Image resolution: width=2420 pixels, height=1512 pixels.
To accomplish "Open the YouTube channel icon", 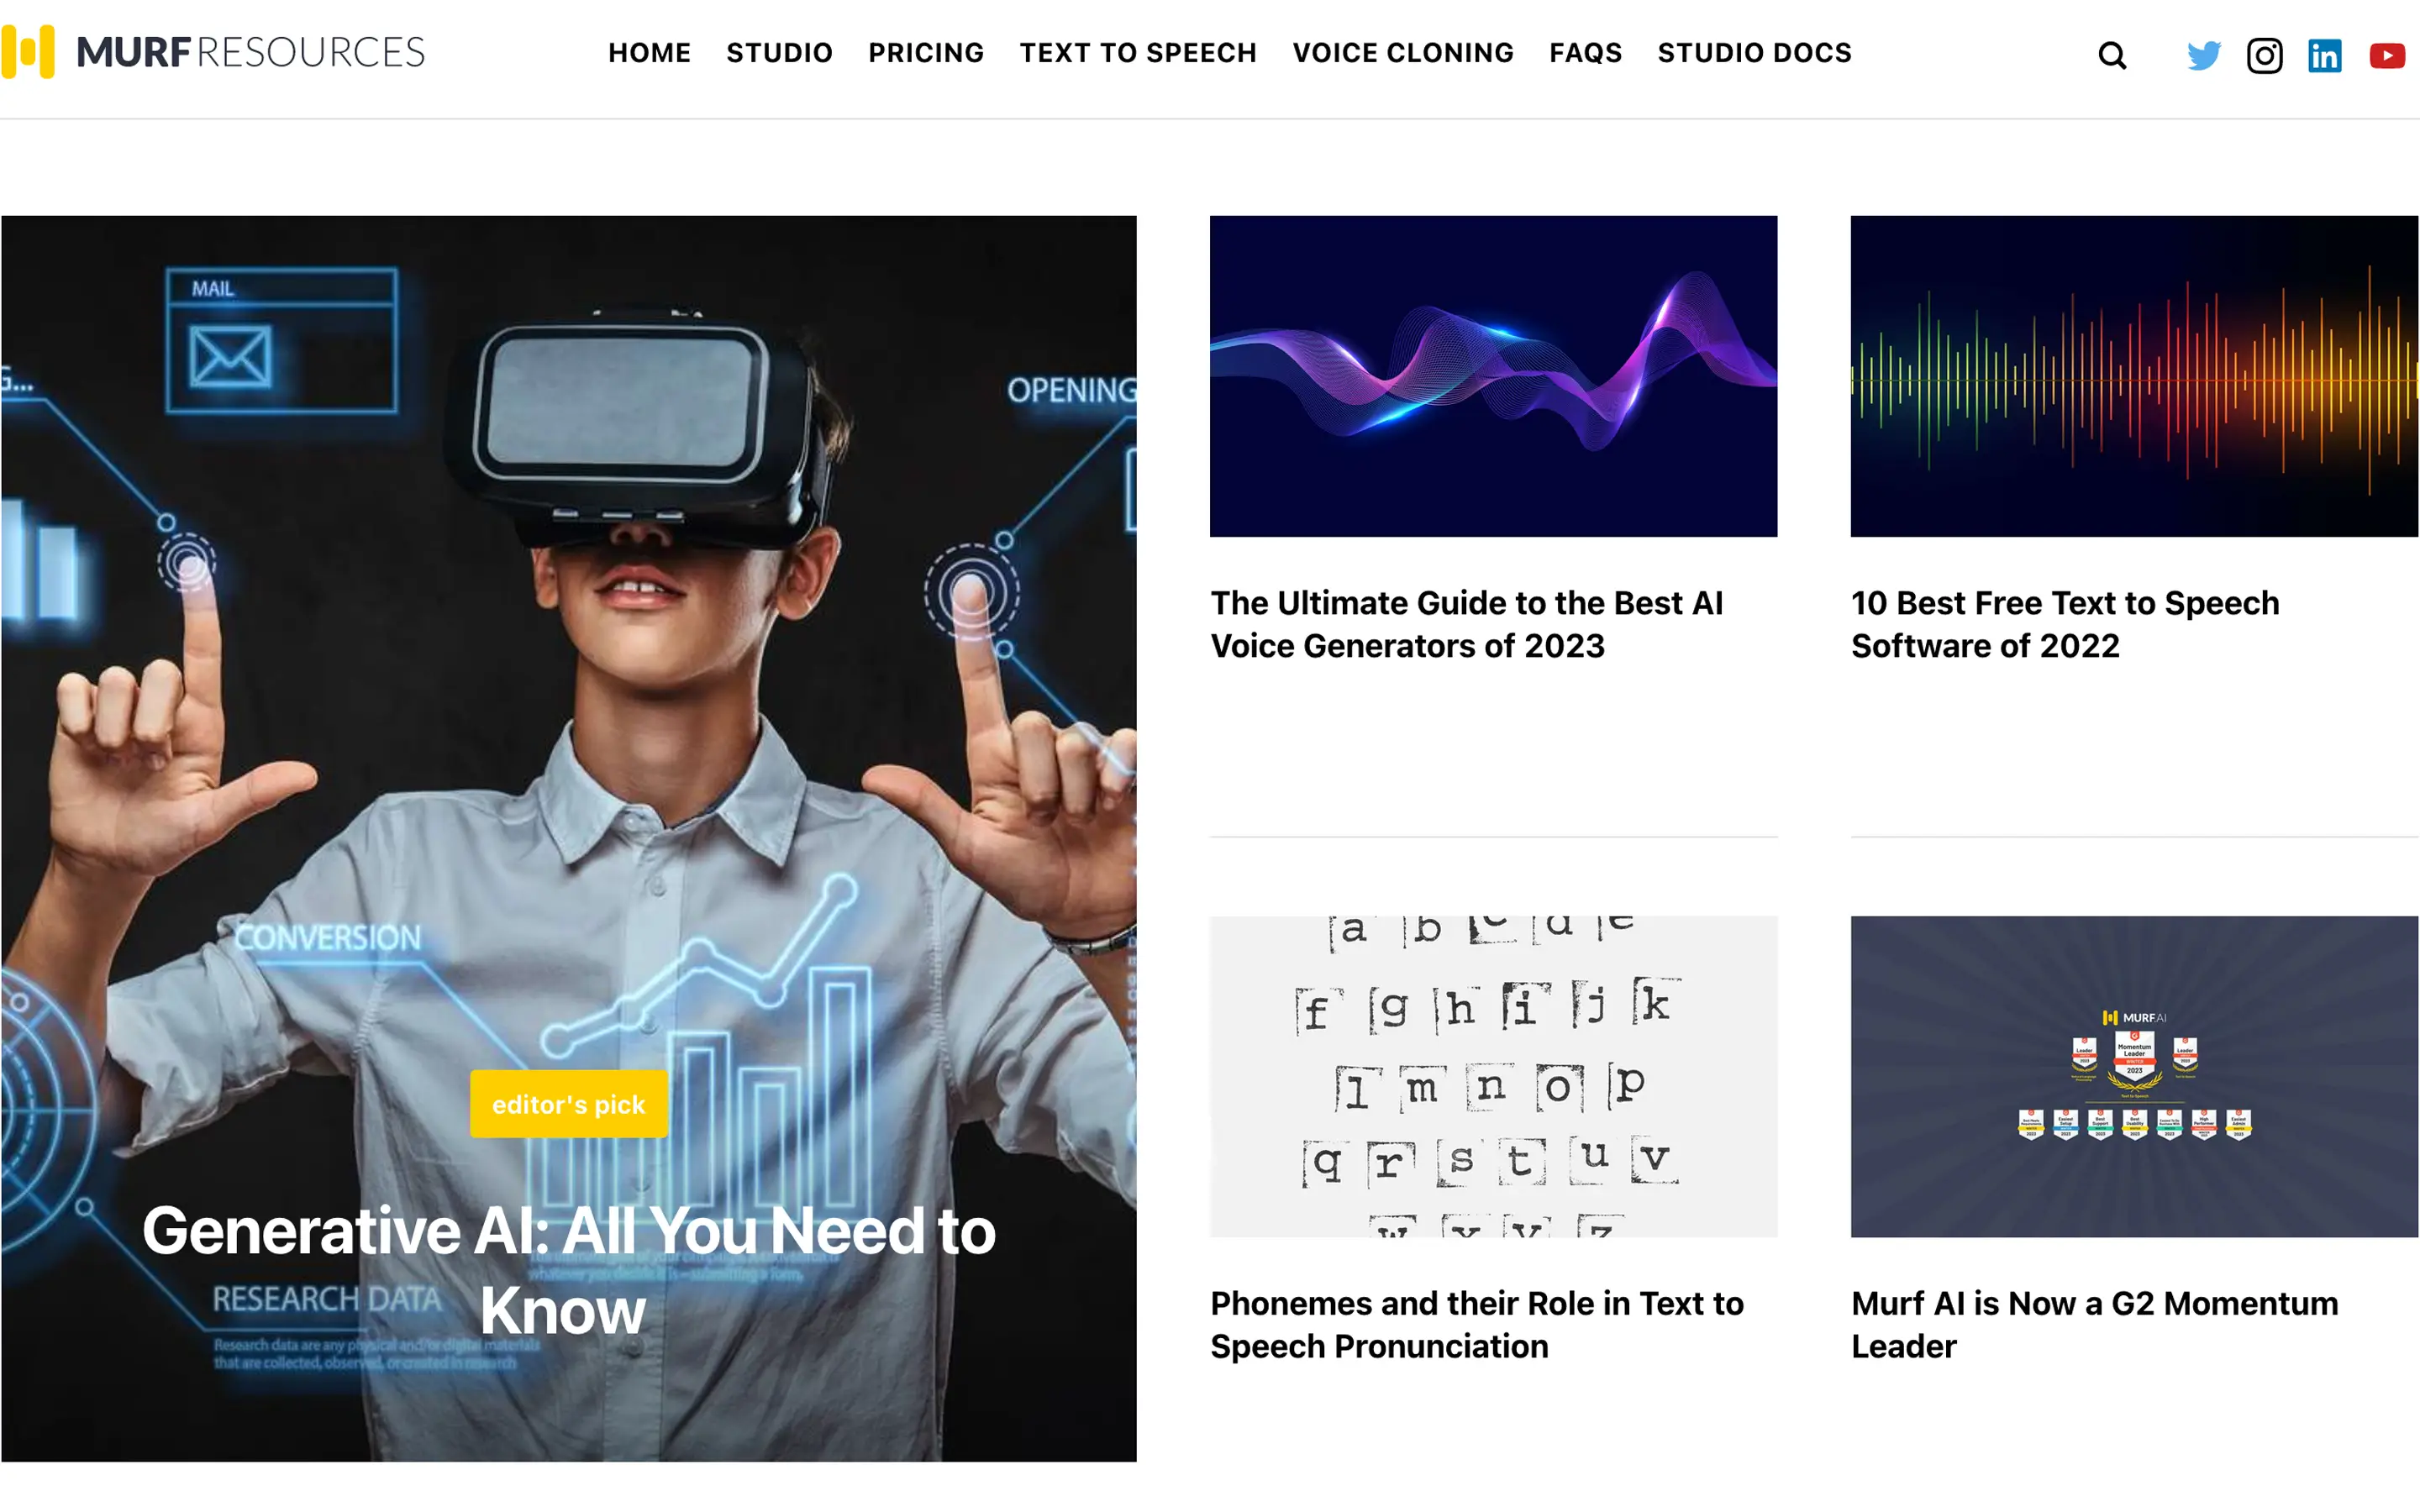I will pos(2387,55).
